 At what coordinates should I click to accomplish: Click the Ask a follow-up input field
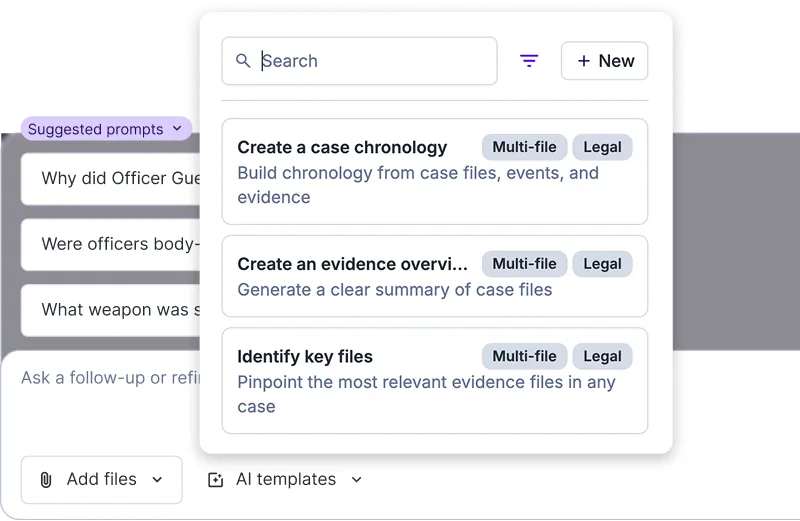110,378
